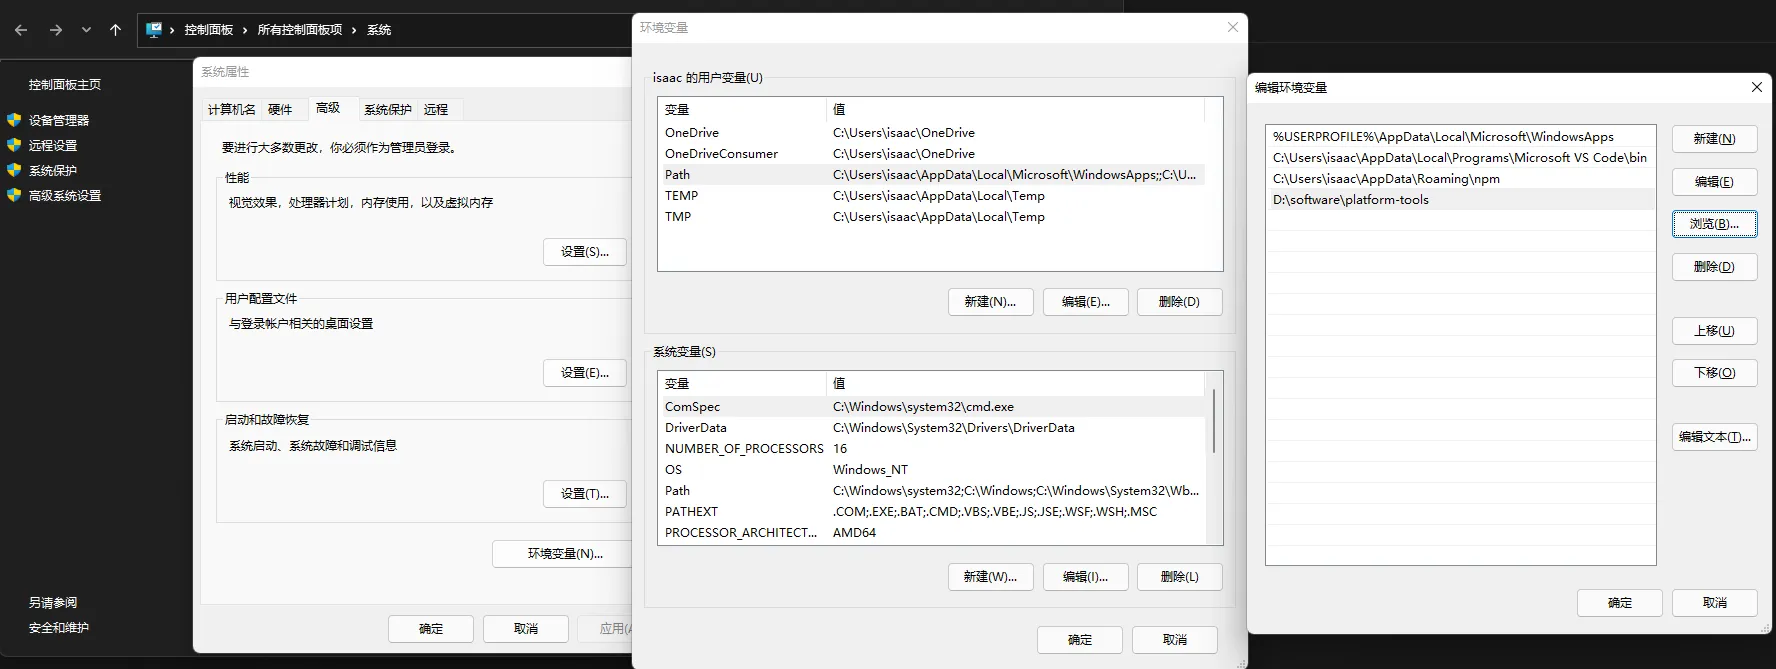Expand the 所有控制面板项 breadcrumb chevron
The height and width of the screenshot is (669, 1776).
click(354, 30)
